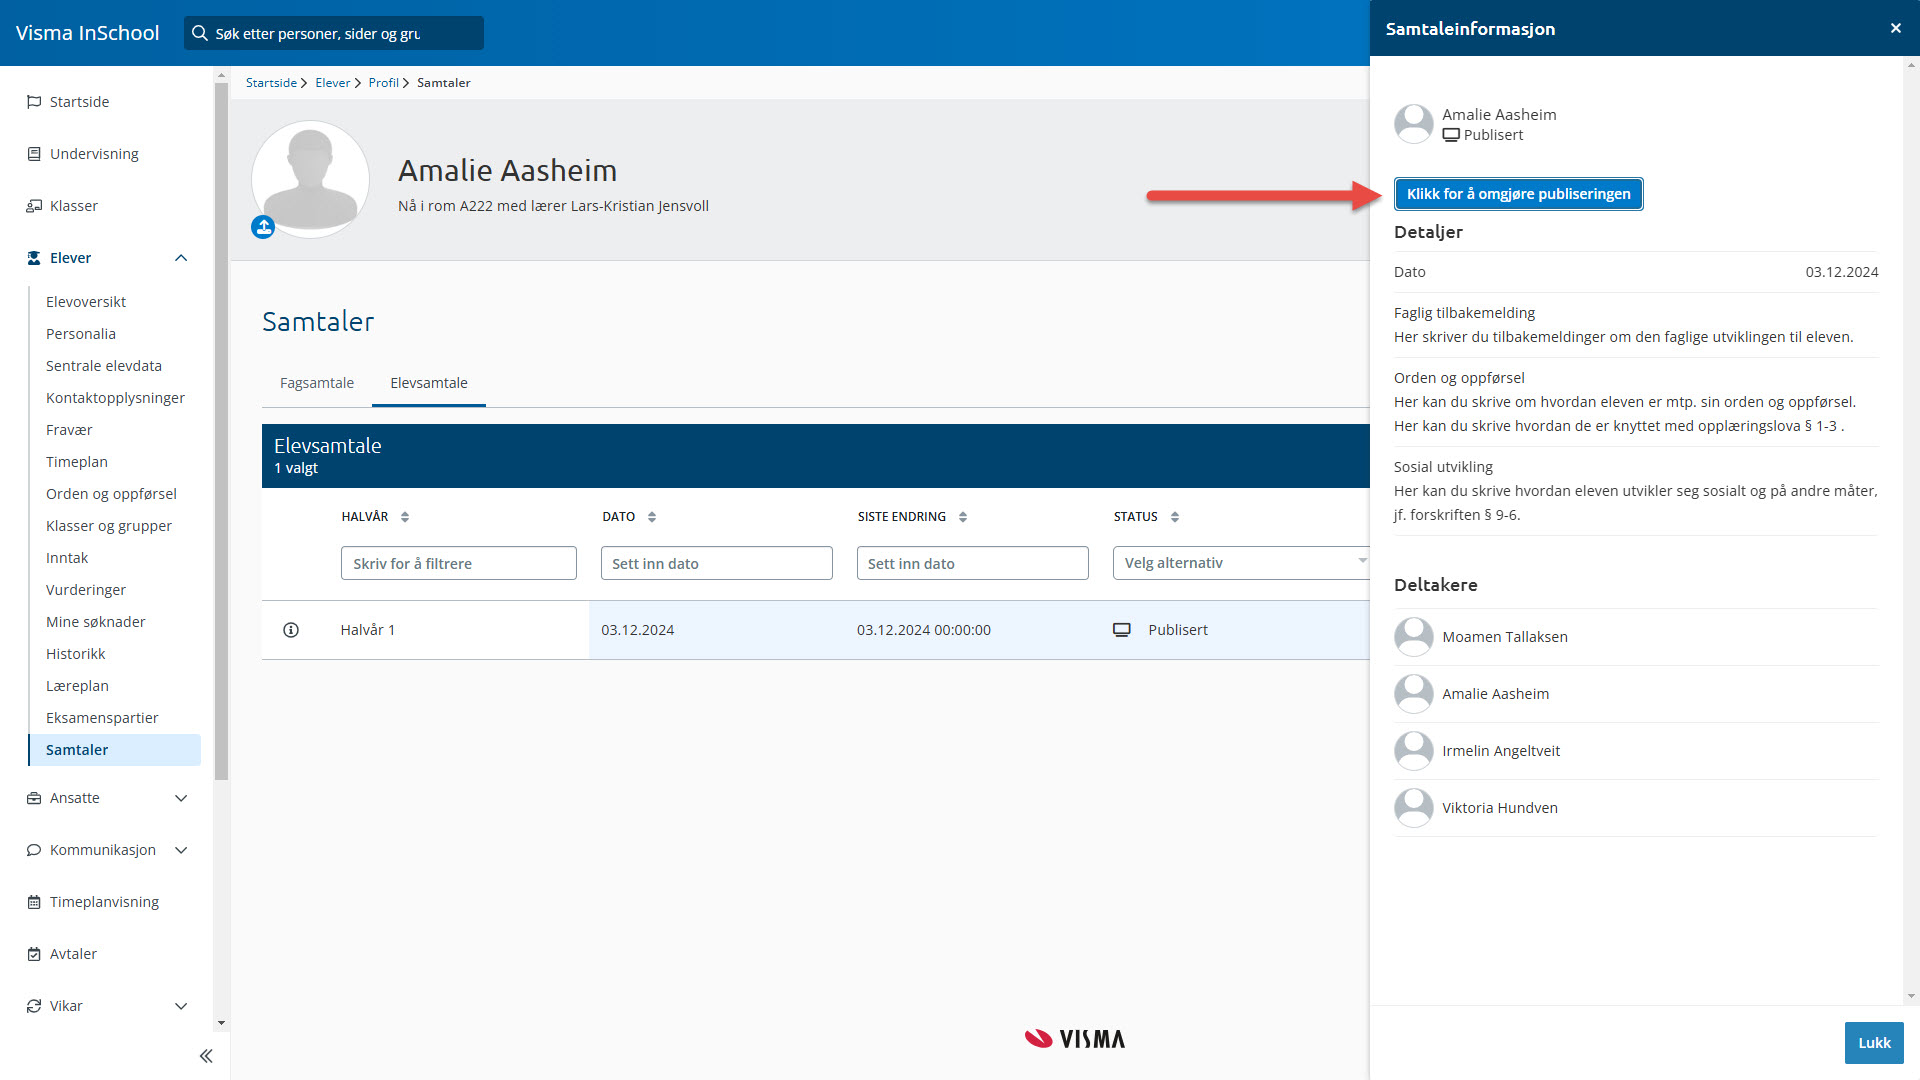The height and width of the screenshot is (1080, 1920).
Task: Expand the Ansatte sidebar section
Action: click(181, 798)
